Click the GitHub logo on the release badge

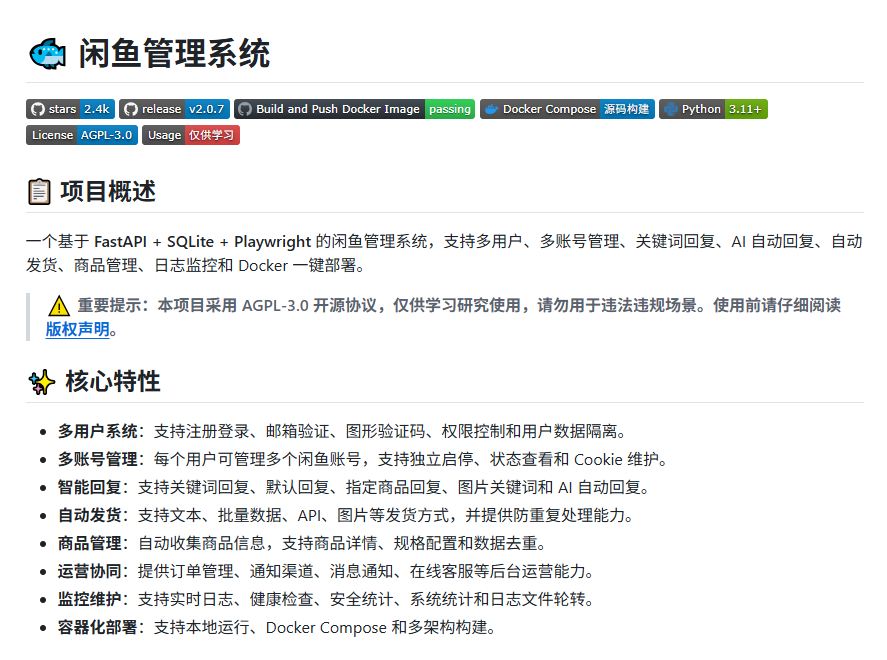[x=131, y=109]
